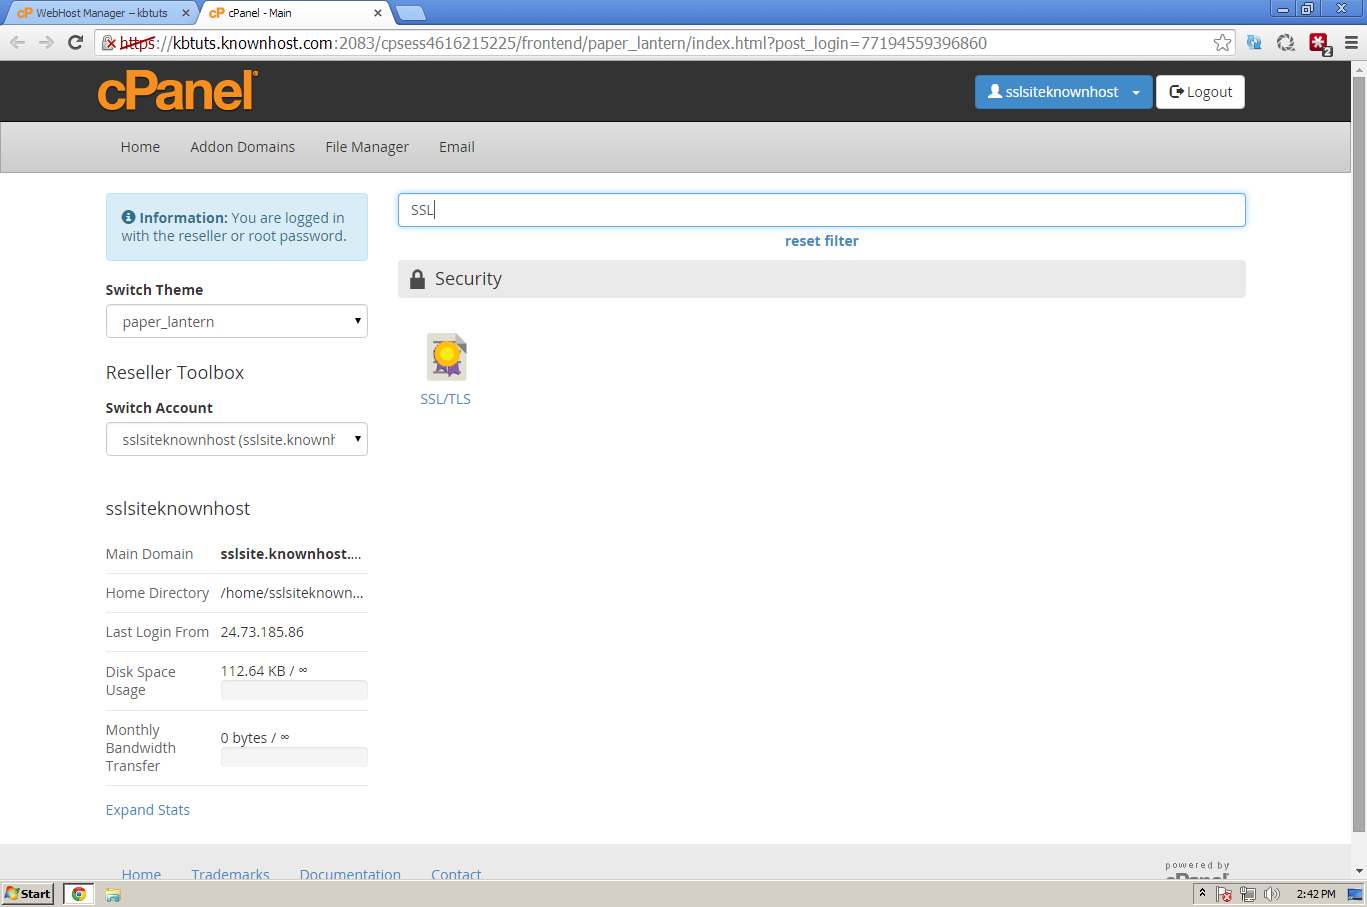Switch to WebHost Manager browser tab
The width and height of the screenshot is (1367, 907).
coord(100,13)
